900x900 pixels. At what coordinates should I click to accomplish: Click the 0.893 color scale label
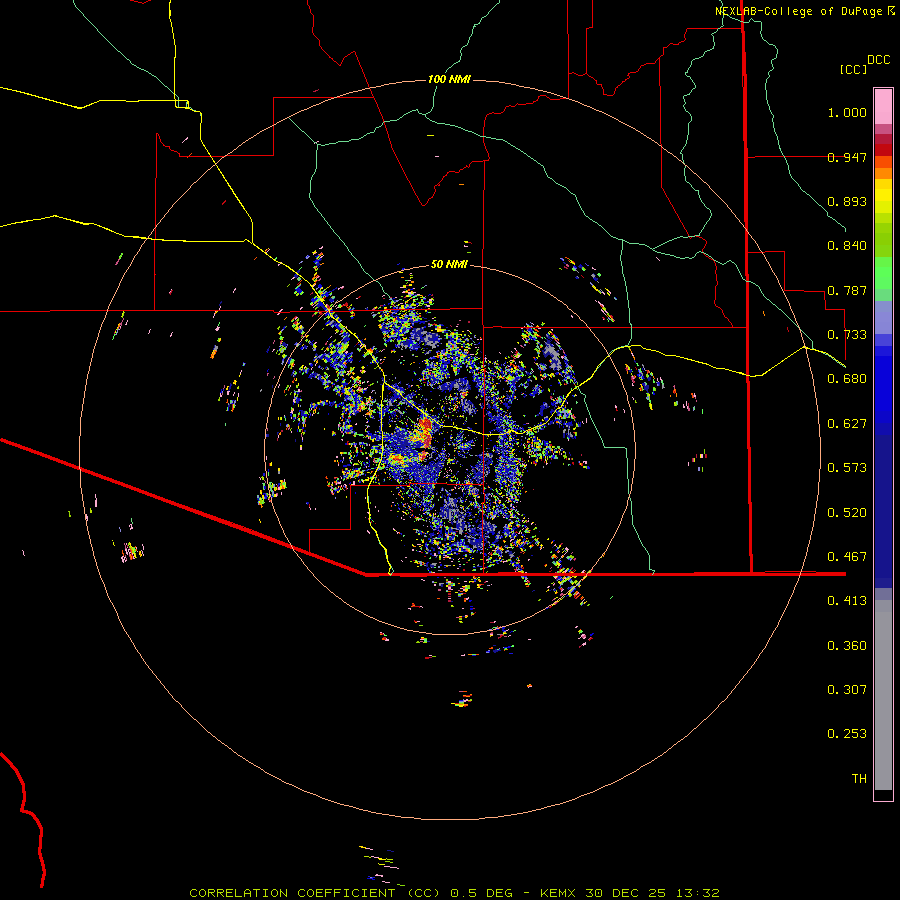click(x=847, y=201)
